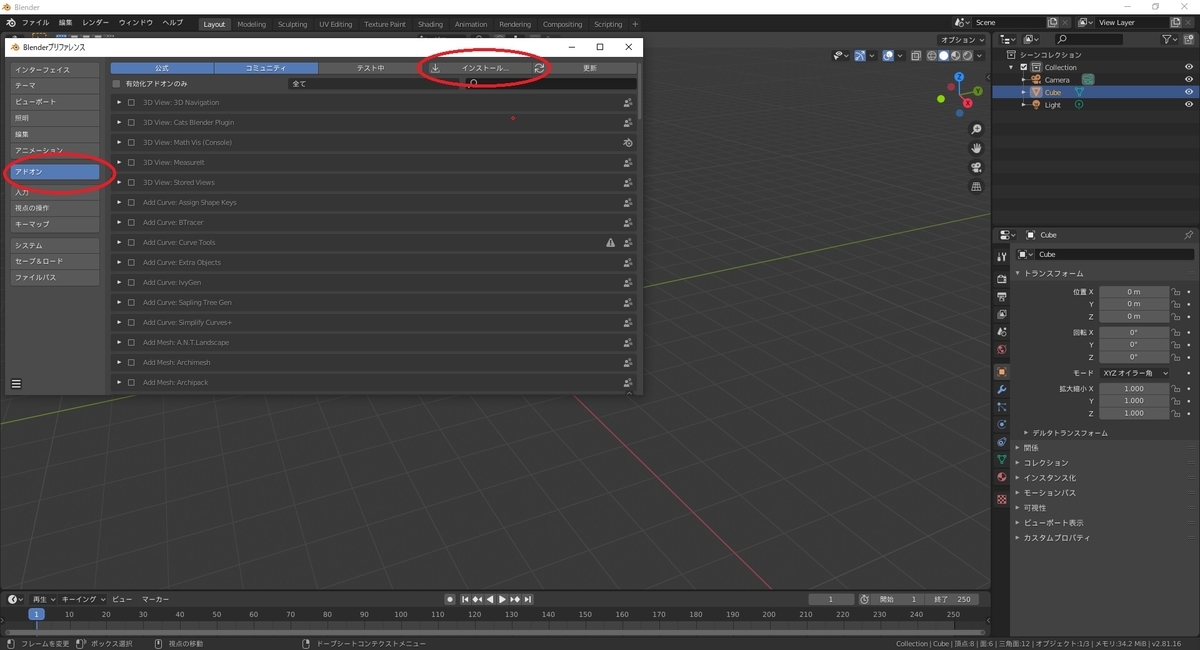Image resolution: width=1200 pixels, height=650 pixels.
Task: Open the Render properties tab icon
Action: click(1001, 278)
